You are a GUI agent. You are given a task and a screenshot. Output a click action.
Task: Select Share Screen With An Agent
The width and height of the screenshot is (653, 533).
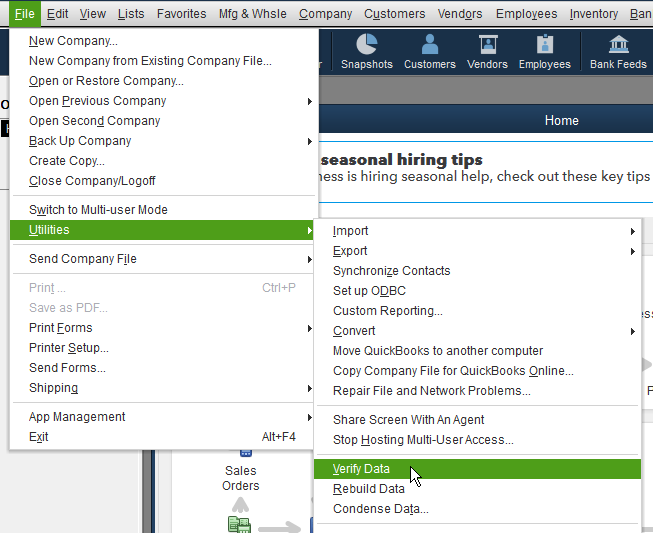pyautogui.click(x=477, y=420)
